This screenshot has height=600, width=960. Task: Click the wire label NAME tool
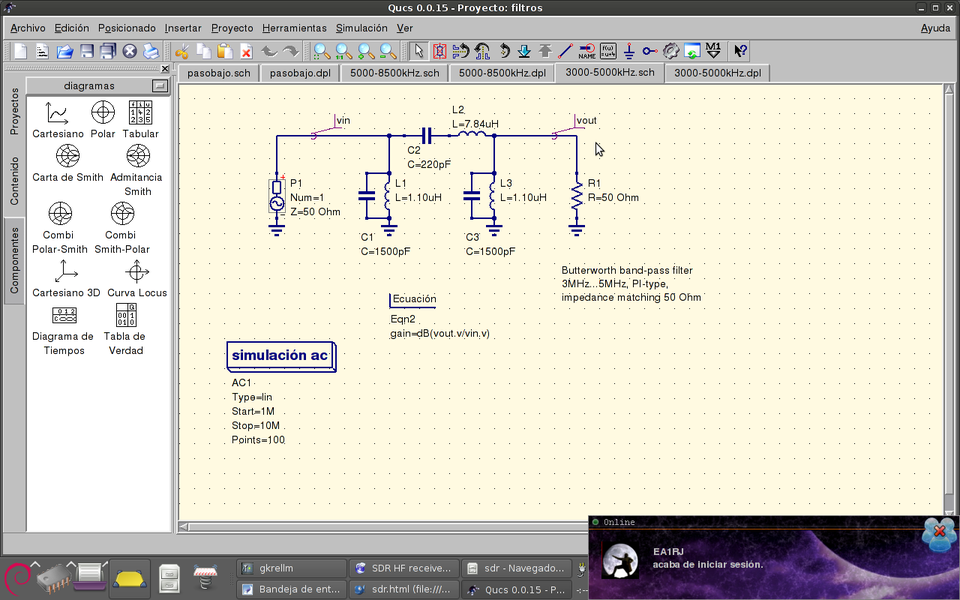pyautogui.click(x=587, y=51)
